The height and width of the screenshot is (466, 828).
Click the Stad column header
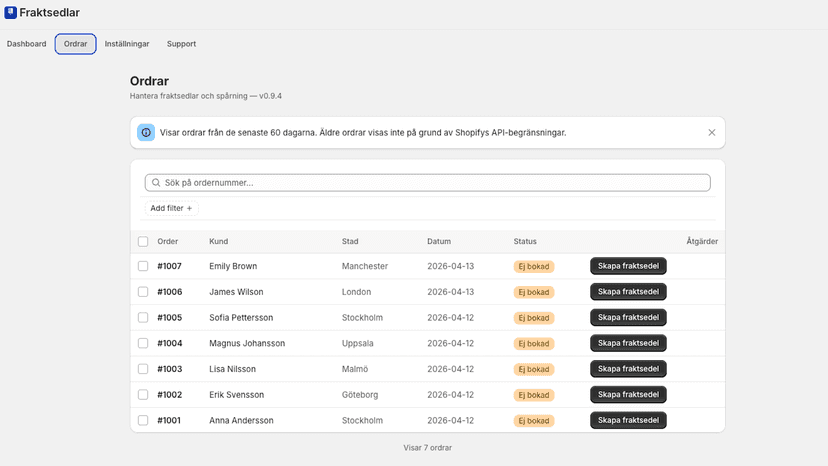click(x=350, y=241)
